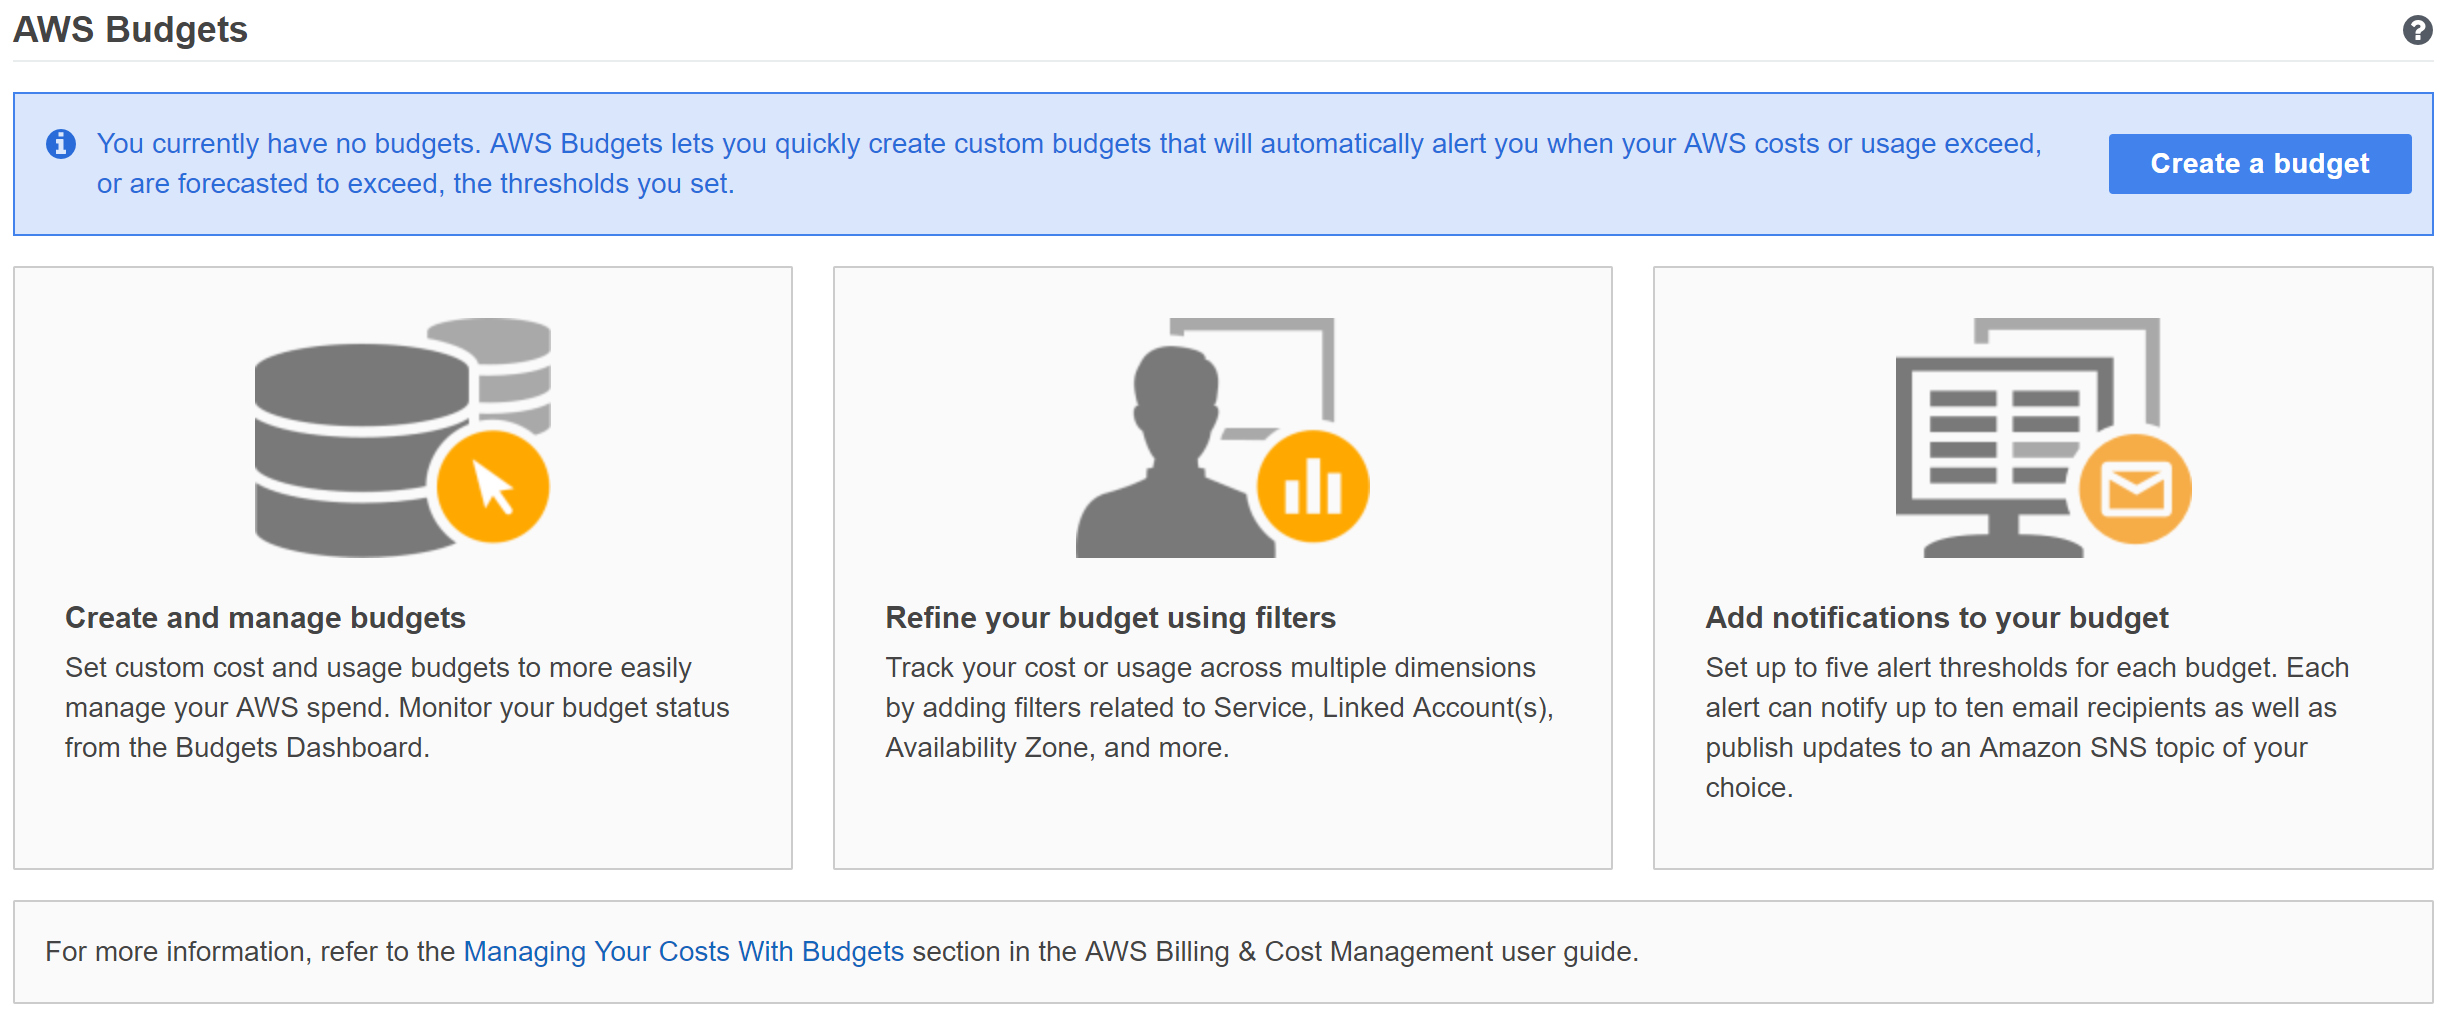Select the 'Refine your budget using filters' heading

click(1110, 618)
